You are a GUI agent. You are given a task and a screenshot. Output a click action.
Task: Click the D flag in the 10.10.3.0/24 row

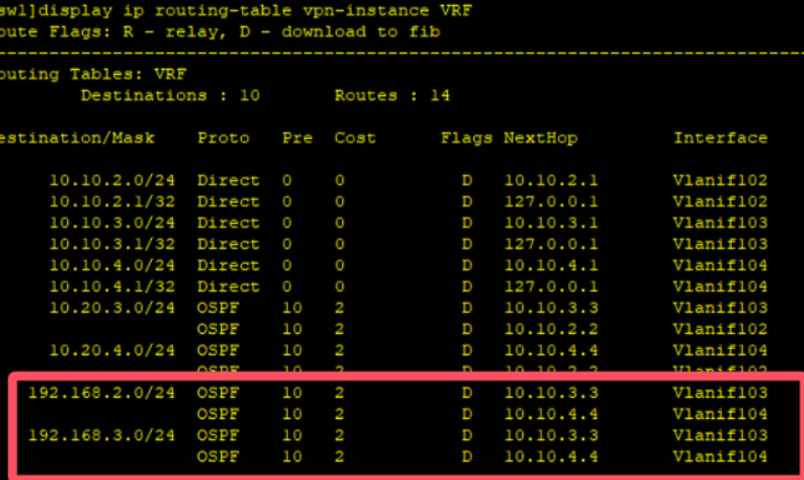(467, 223)
